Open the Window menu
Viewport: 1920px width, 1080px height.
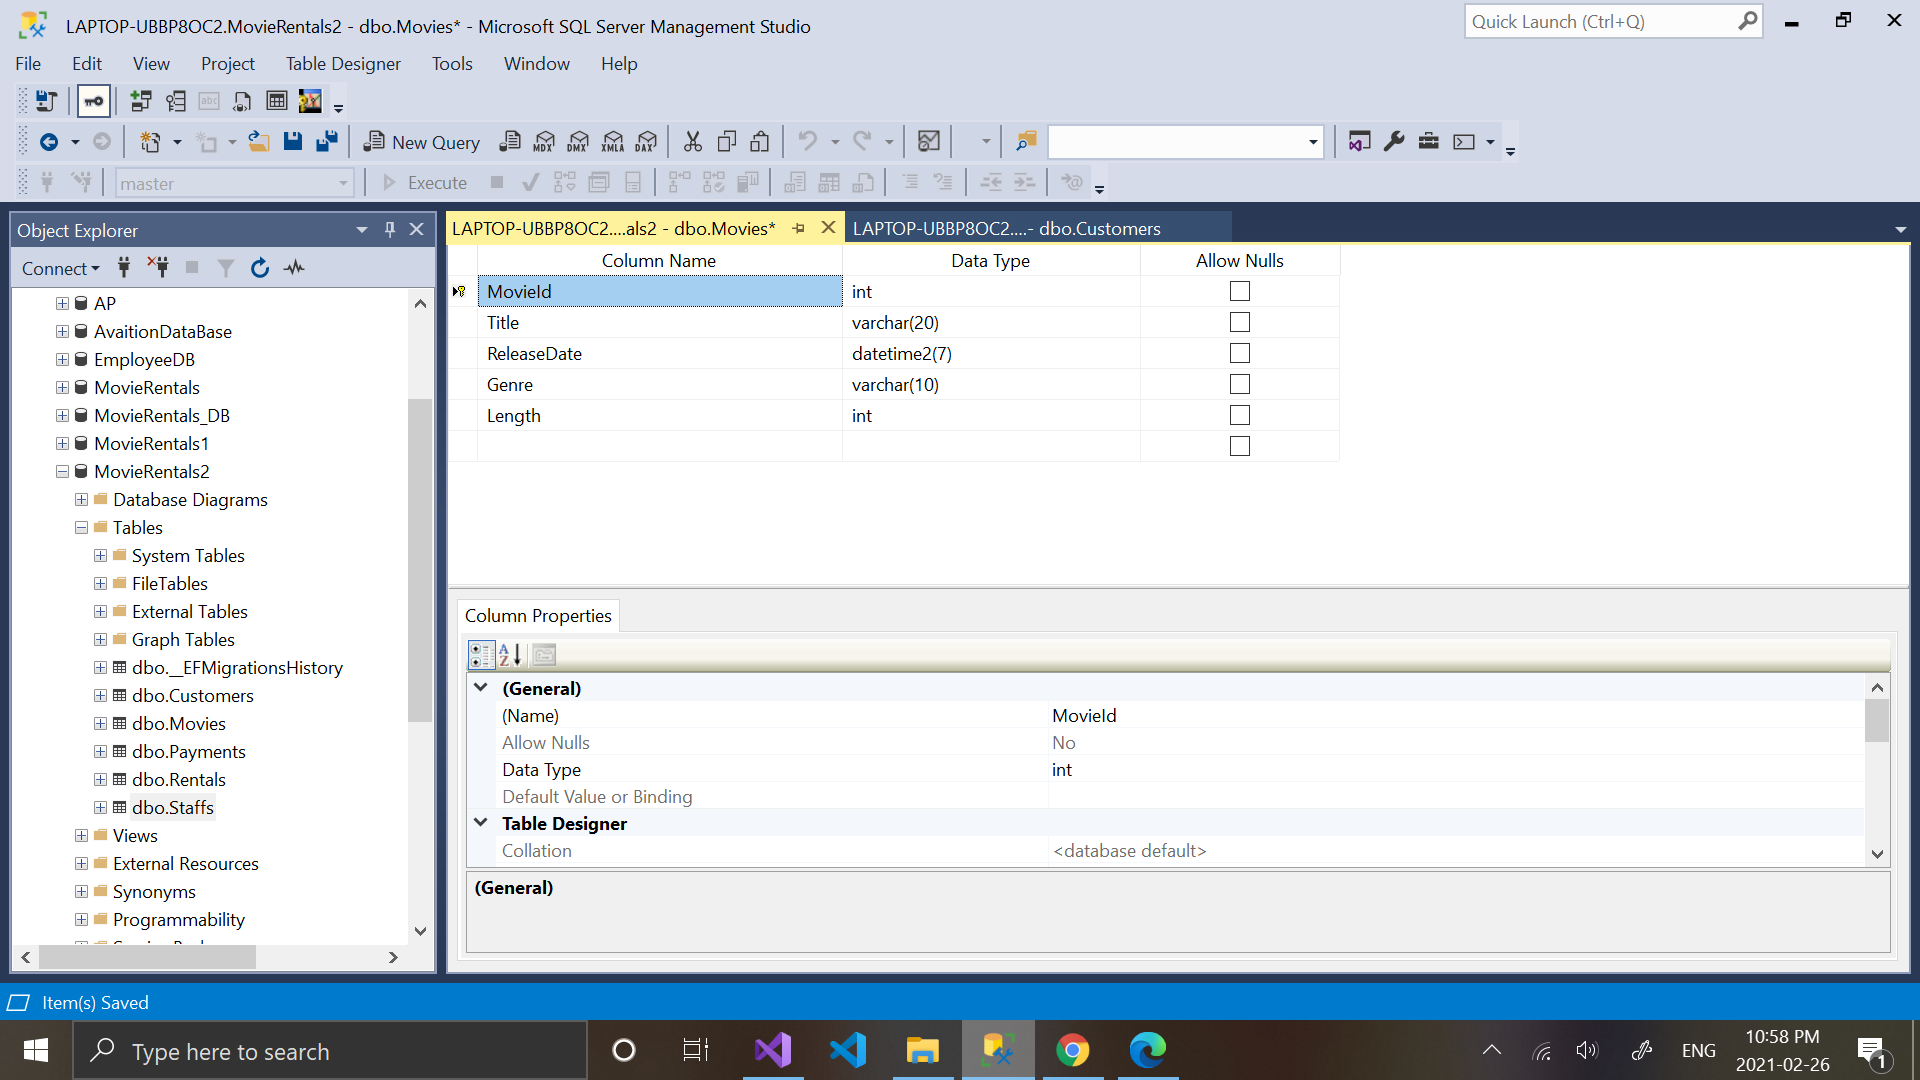(536, 64)
